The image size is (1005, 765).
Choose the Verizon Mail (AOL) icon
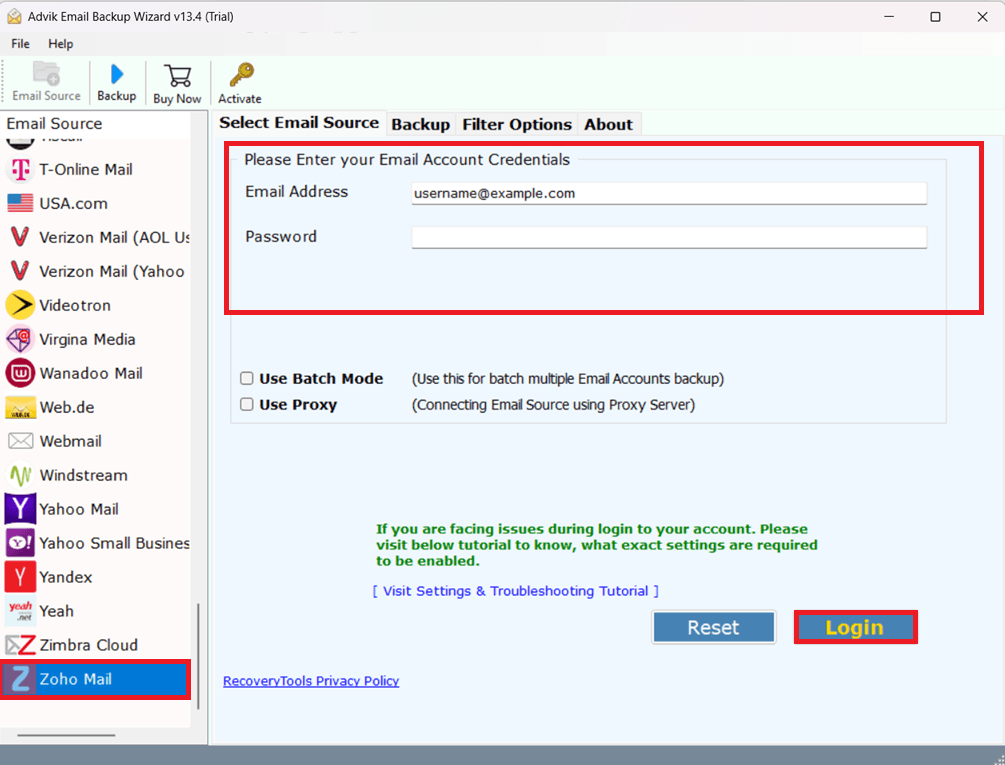pyautogui.click(x=20, y=237)
